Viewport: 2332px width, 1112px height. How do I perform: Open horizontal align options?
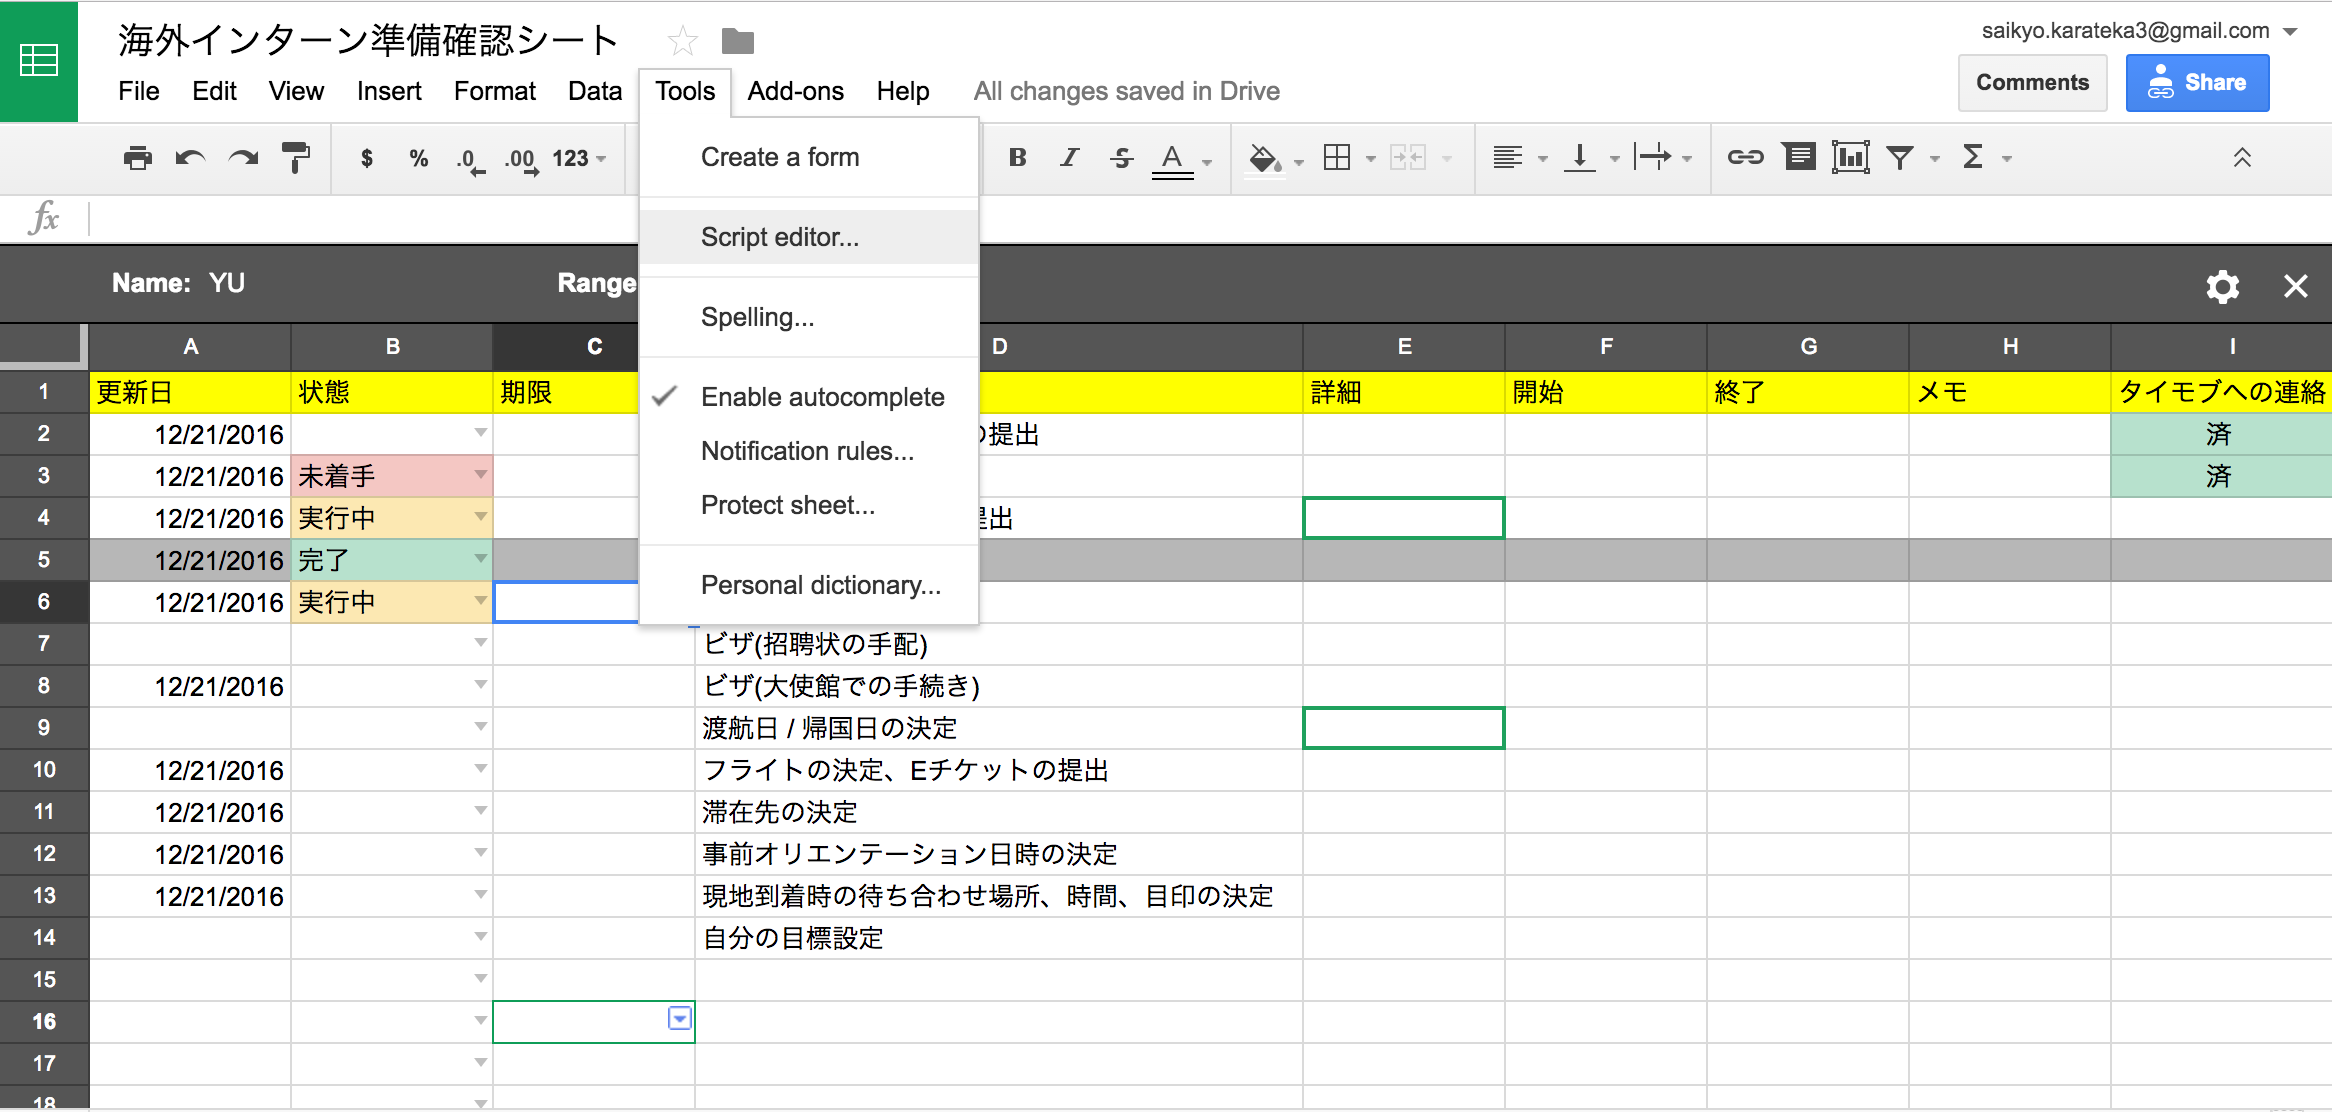coord(1508,157)
